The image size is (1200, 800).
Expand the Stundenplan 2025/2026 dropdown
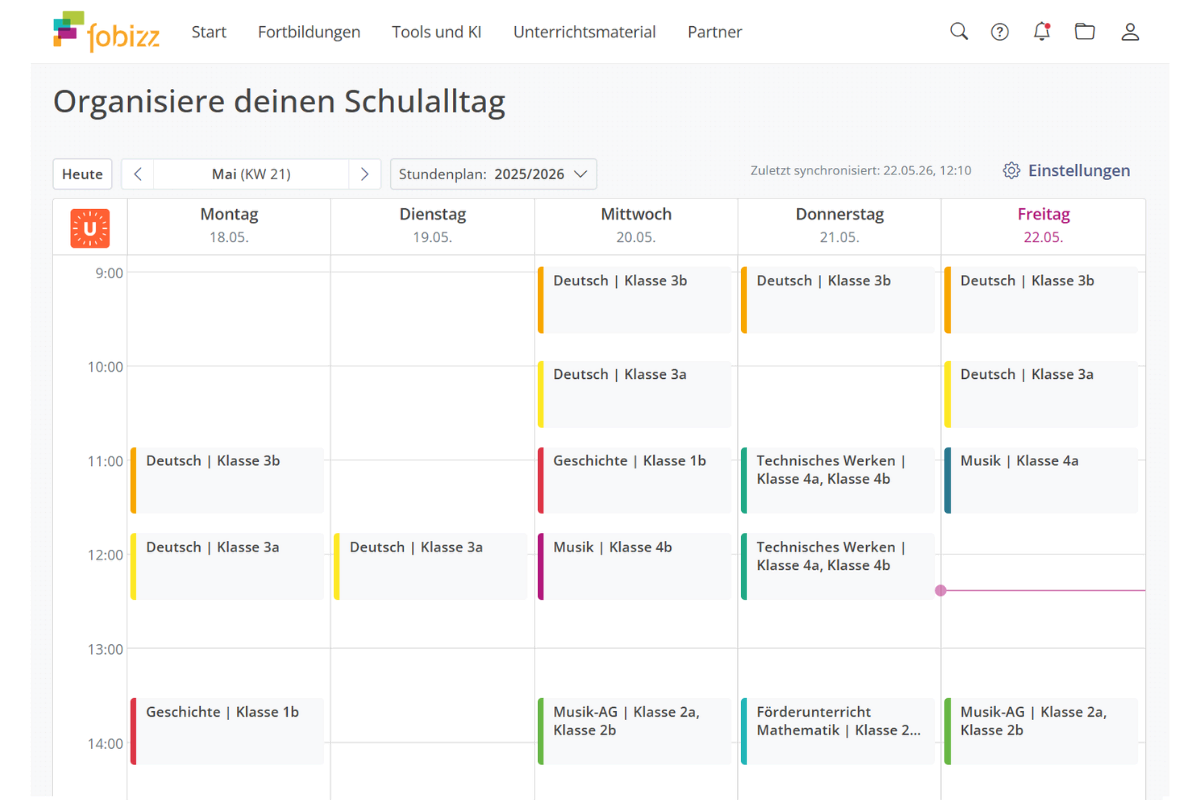point(493,174)
